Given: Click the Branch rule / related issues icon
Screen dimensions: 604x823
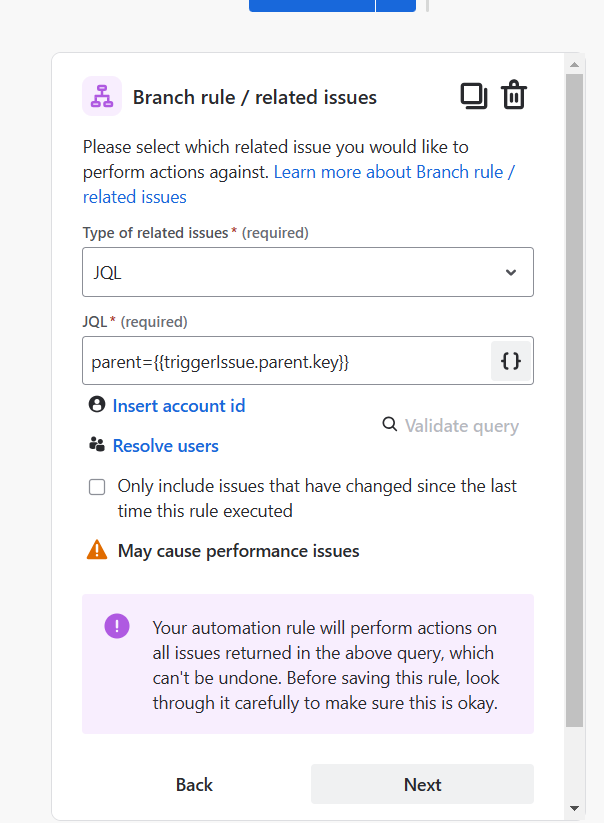Looking at the screenshot, I should [100, 95].
